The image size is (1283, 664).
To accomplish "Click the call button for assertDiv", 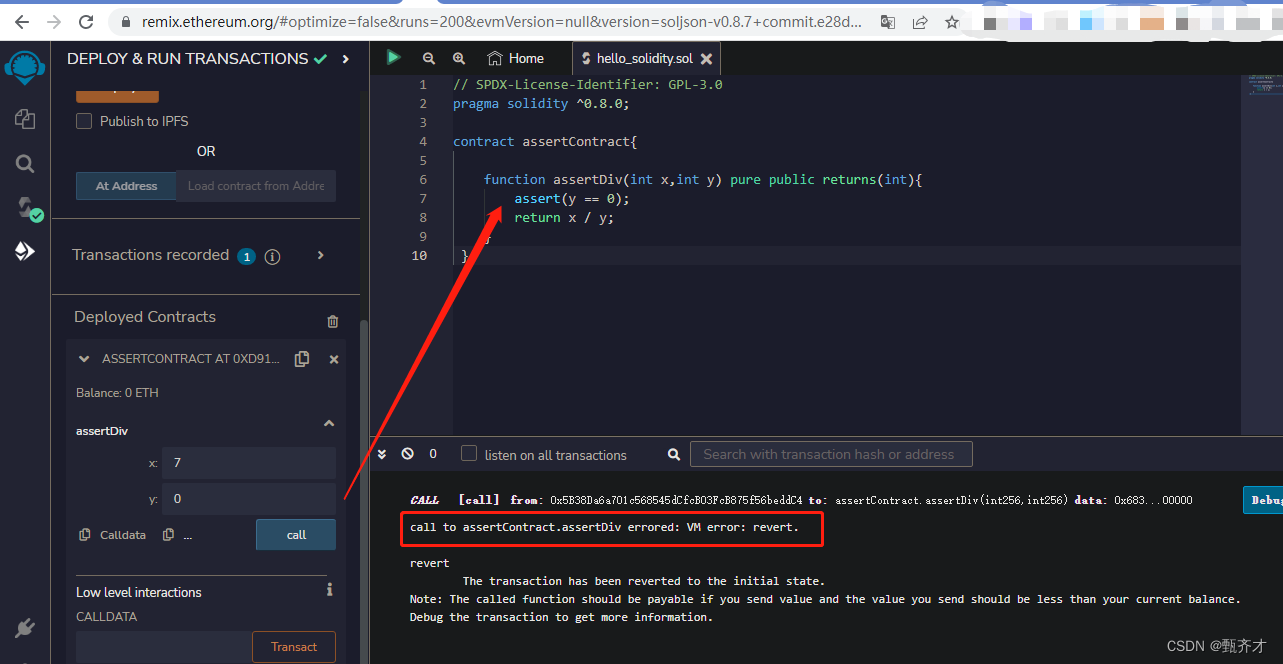I will pos(296,535).
